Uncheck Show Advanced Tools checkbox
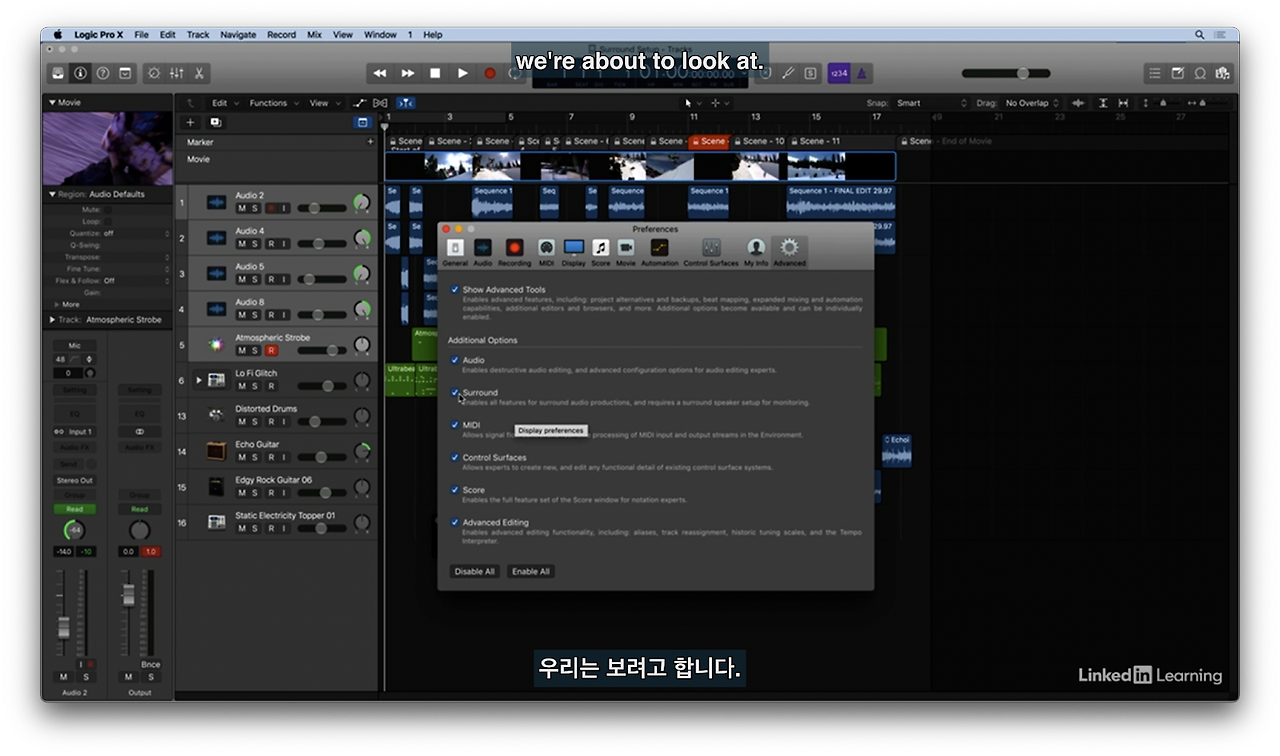 (455, 290)
